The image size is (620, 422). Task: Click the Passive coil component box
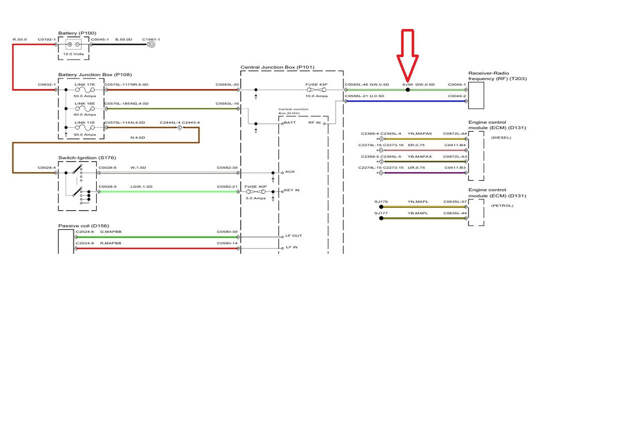tap(66, 241)
